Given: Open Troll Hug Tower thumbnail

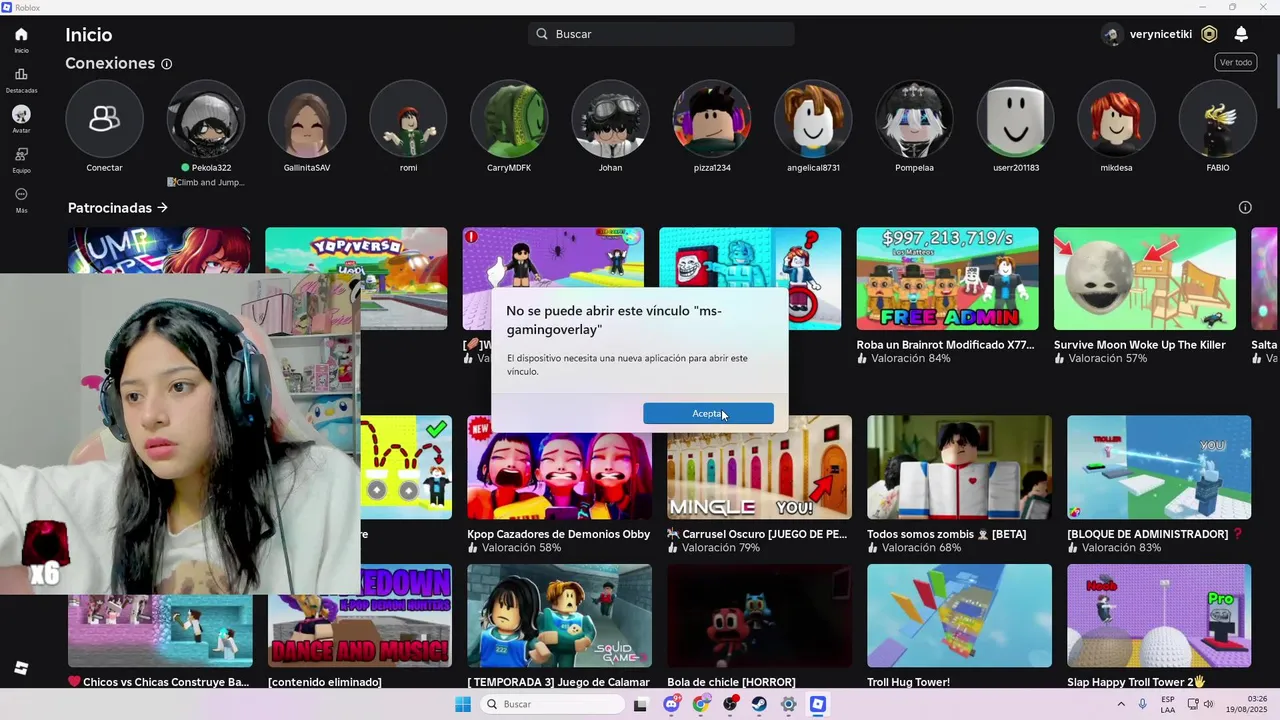Looking at the screenshot, I should coord(959,616).
